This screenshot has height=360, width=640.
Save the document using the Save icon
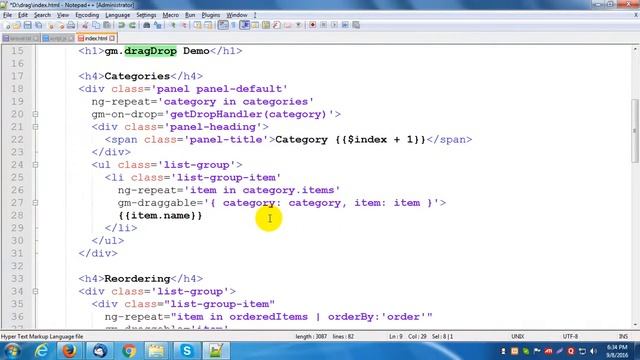pos(28,25)
